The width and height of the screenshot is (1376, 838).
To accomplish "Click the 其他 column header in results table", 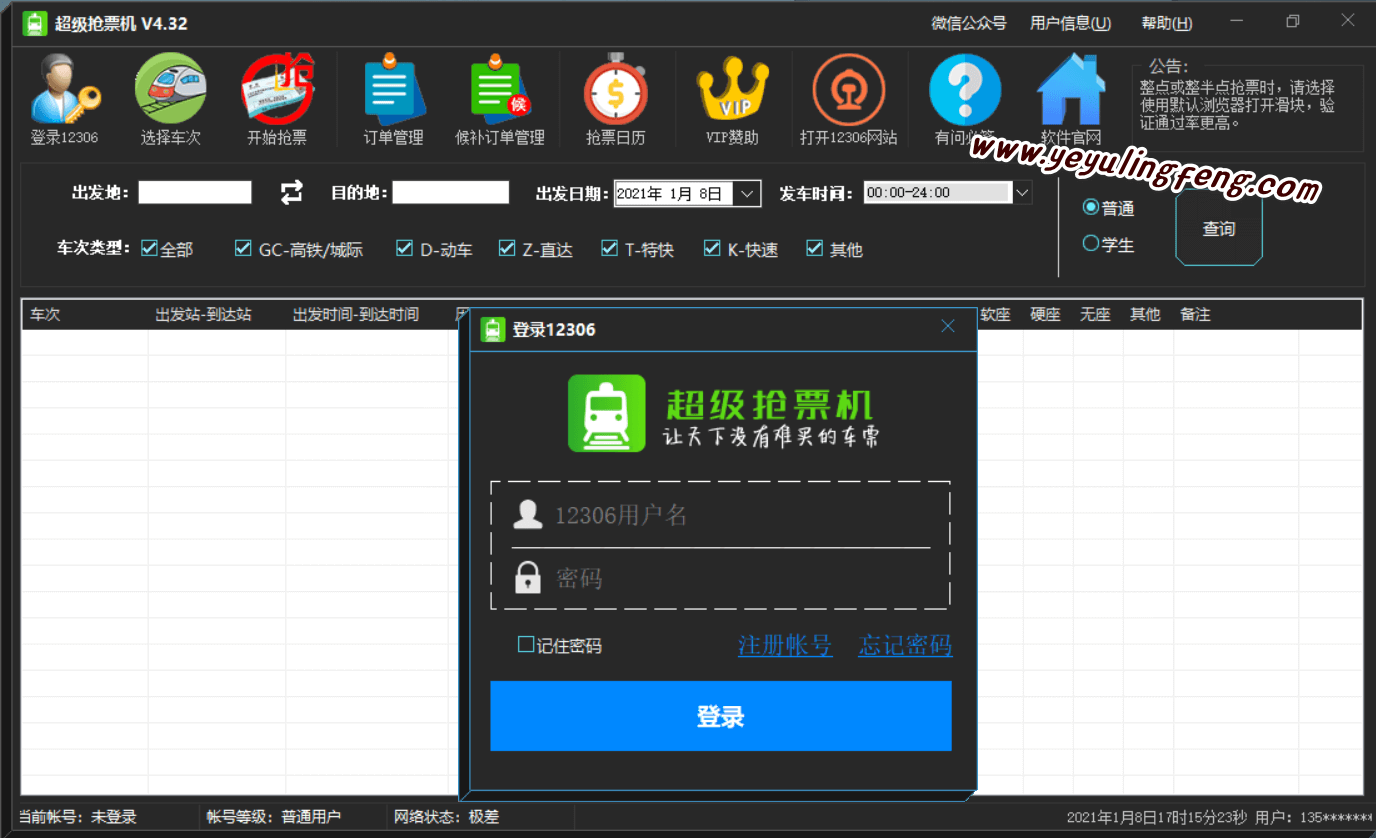I will (1146, 314).
